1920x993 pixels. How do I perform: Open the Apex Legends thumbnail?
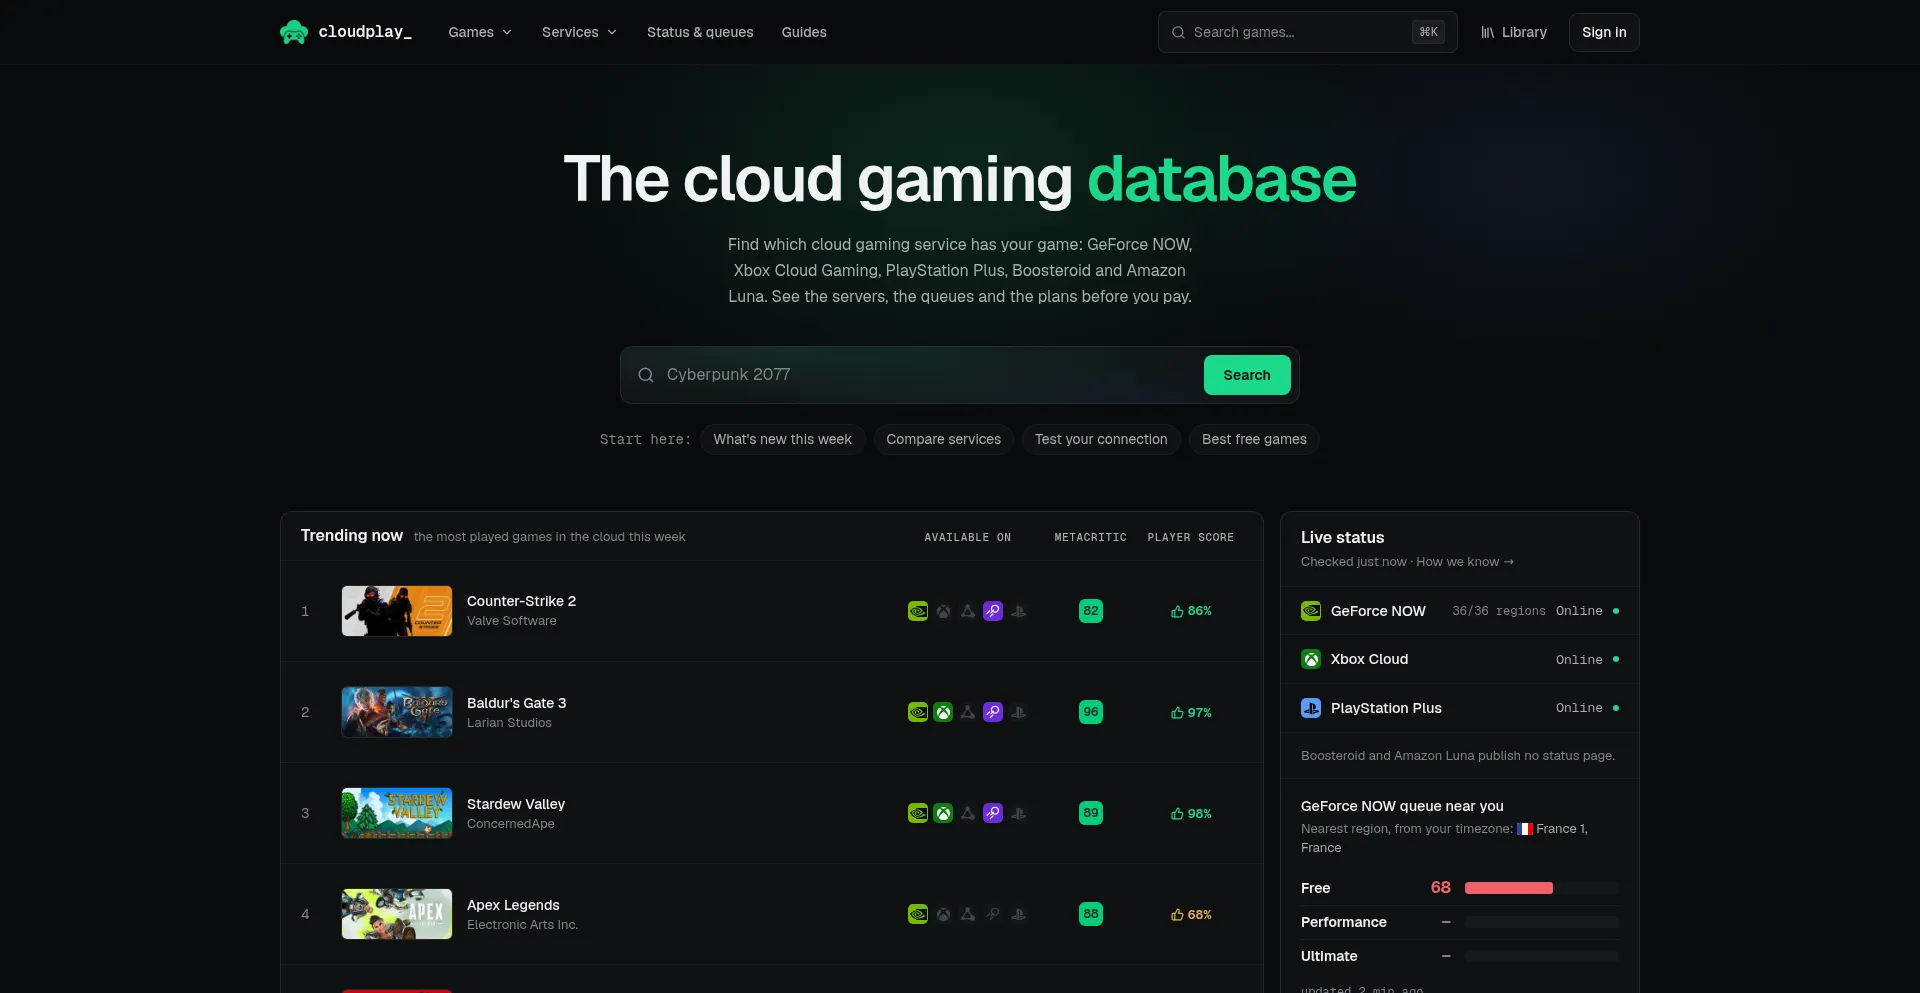coord(397,914)
